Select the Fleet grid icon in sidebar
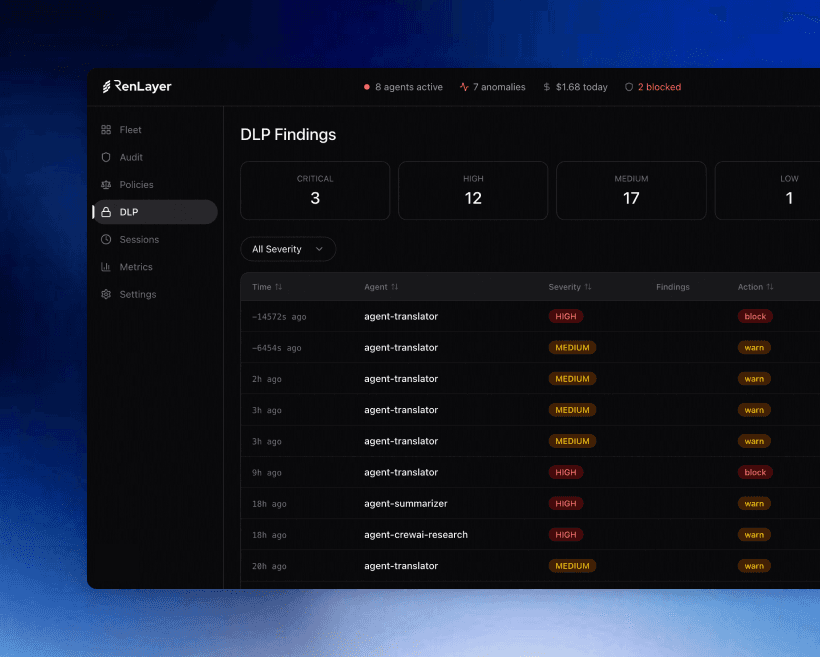 (104, 129)
